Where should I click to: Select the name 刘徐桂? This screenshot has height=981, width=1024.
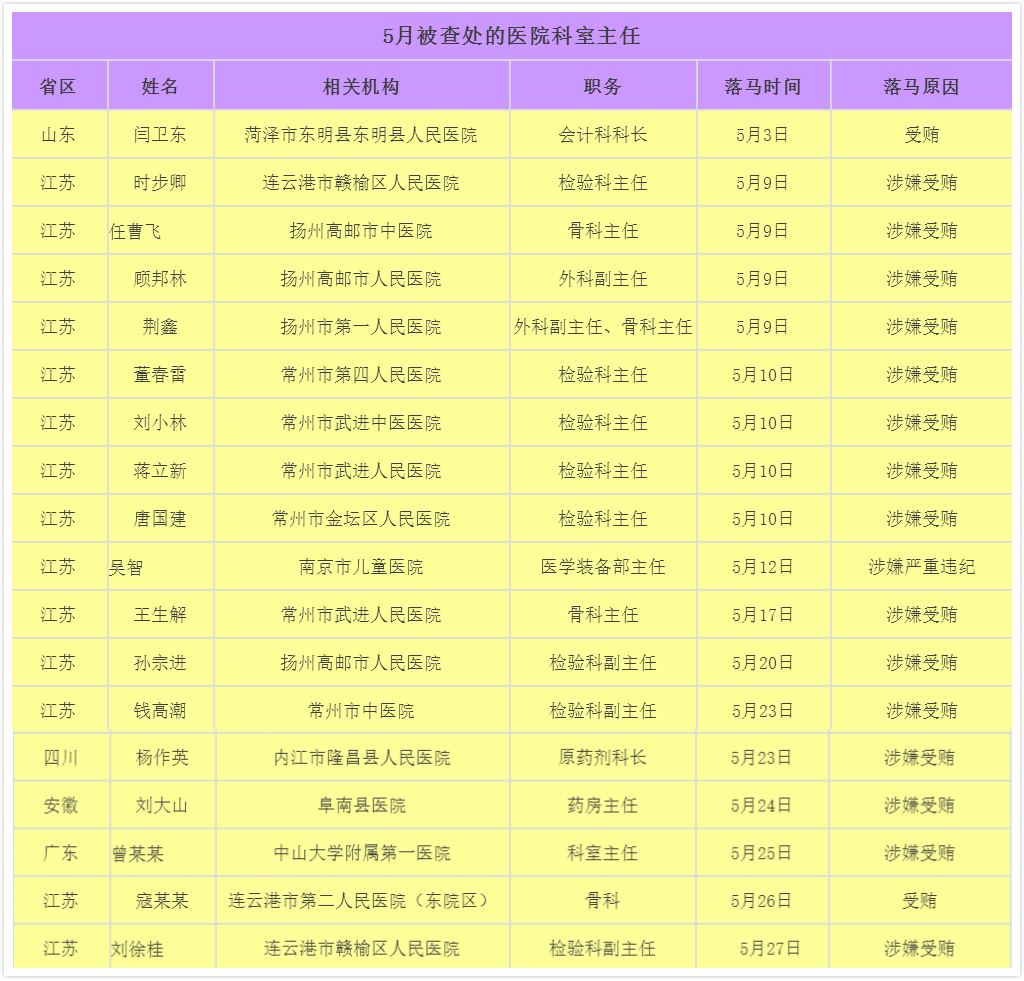(x=137, y=949)
